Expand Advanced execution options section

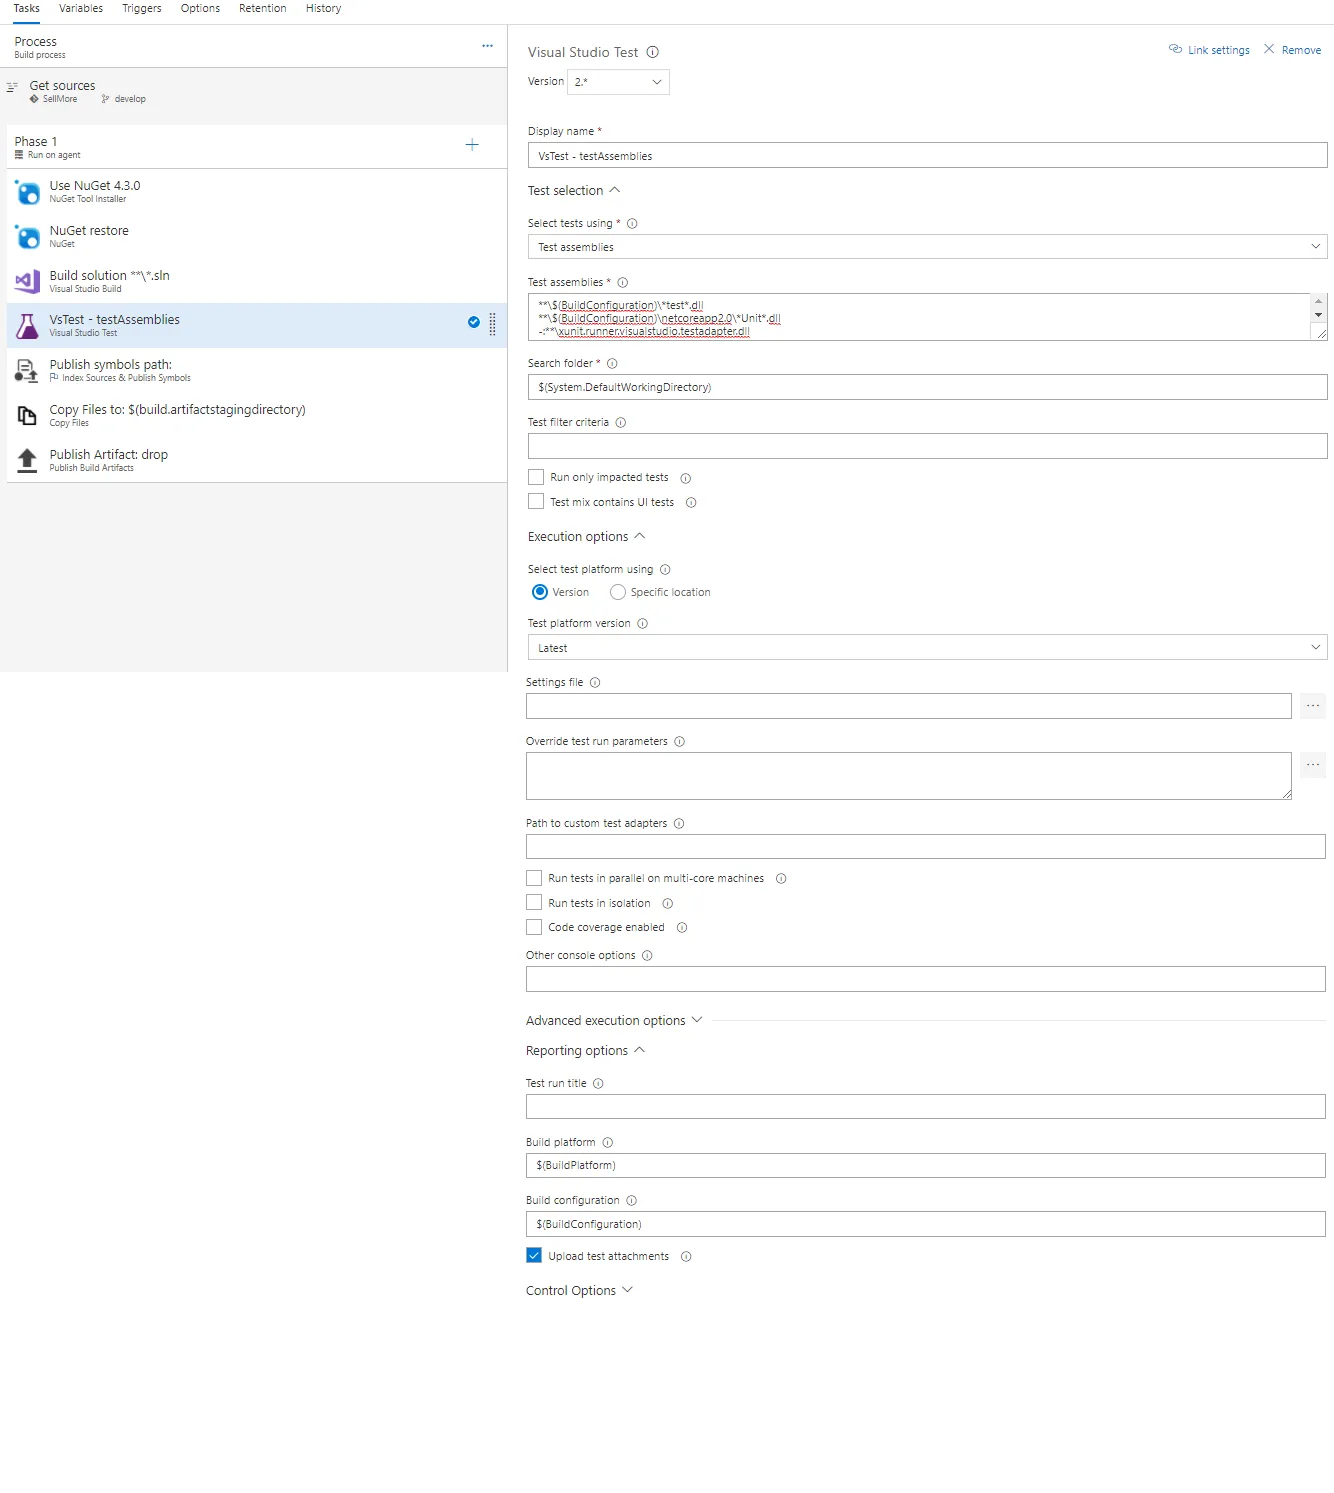click(614, 1021)
